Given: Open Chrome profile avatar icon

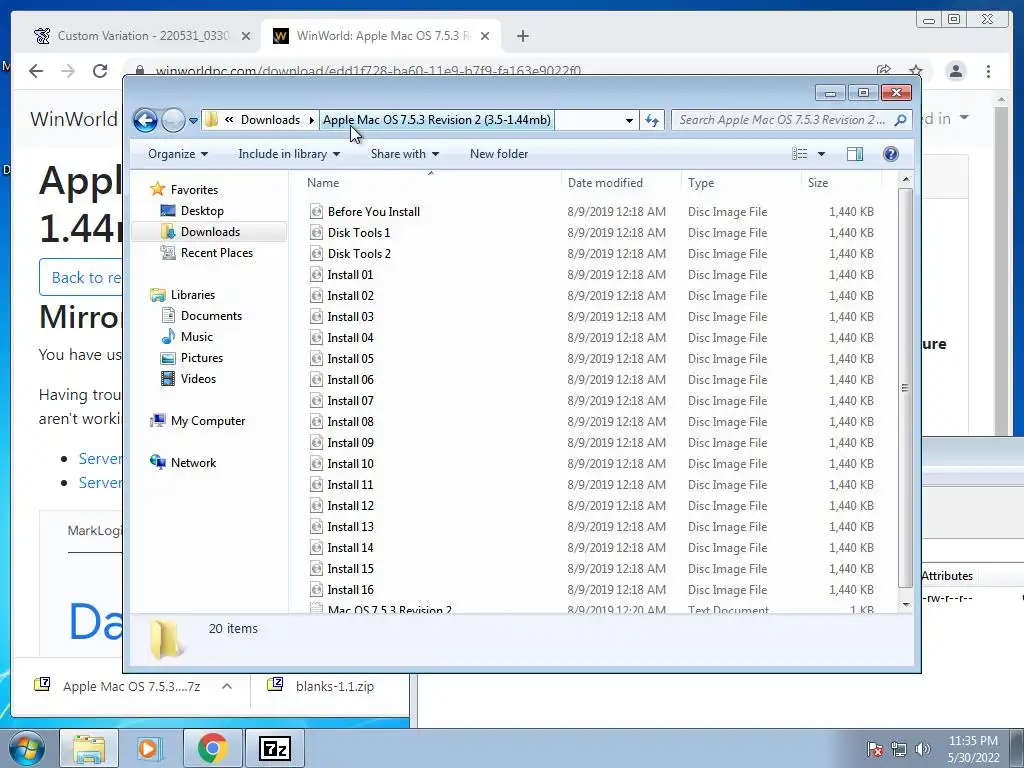Looking at the screenshot, I should 955,71.
